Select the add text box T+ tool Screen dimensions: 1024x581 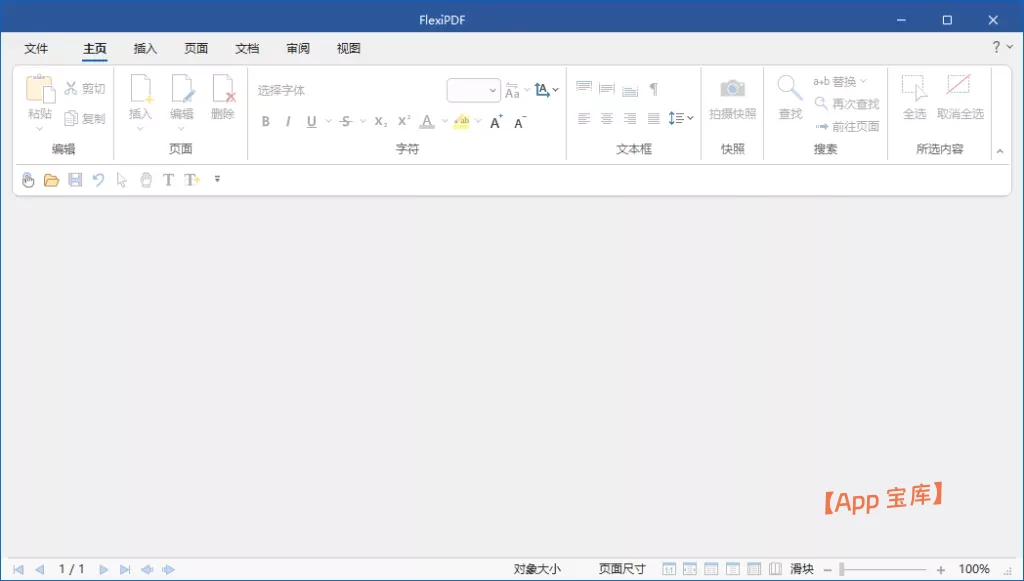(192, 180)
